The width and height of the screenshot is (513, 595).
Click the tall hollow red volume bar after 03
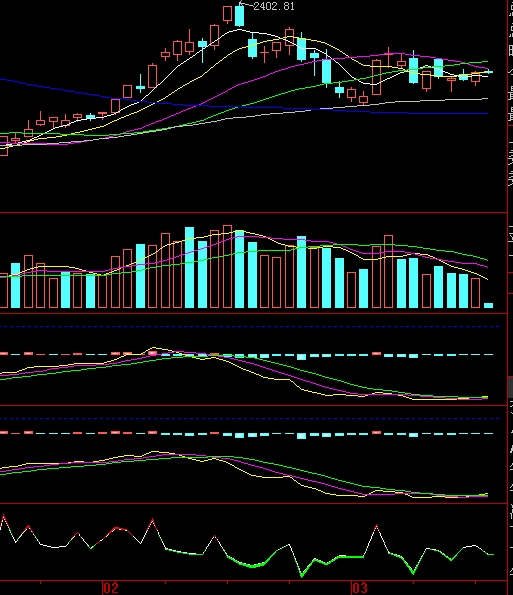coord(389,271)
